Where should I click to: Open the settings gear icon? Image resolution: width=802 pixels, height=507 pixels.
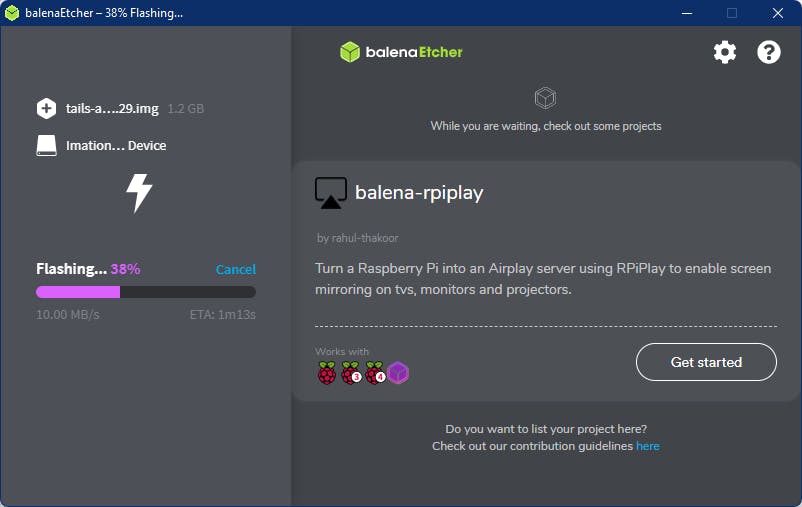coord(725,52)
